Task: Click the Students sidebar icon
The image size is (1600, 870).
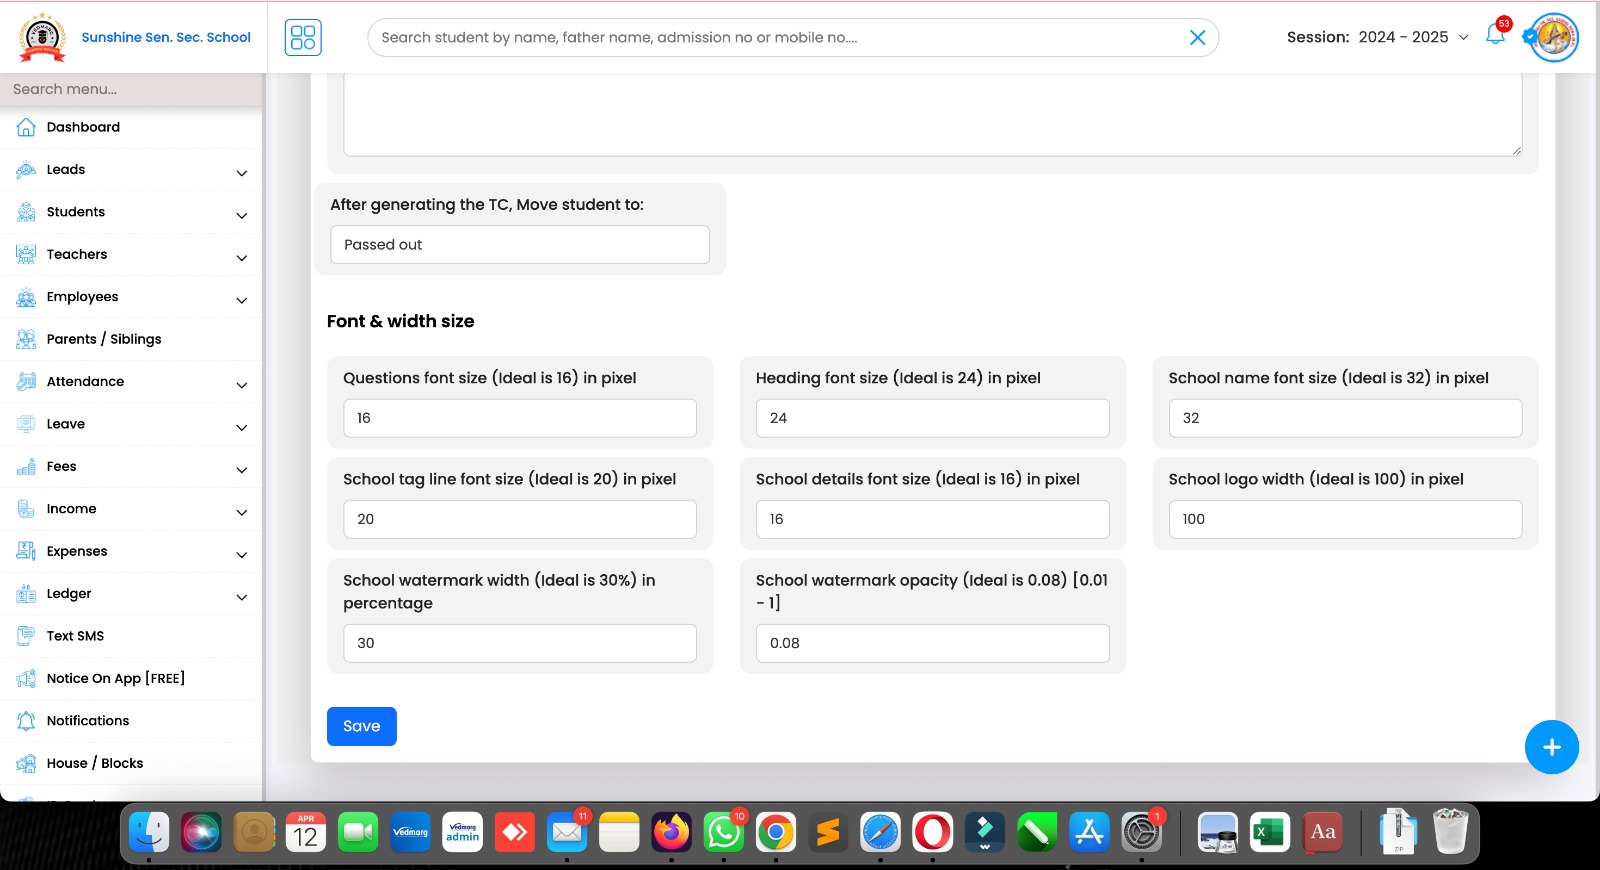Action: [x=26, y=212]
